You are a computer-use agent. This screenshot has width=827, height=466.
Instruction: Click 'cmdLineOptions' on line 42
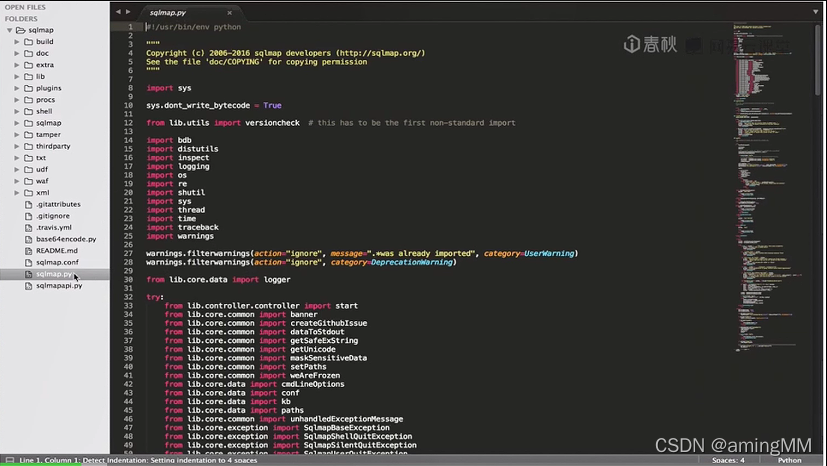point(313,384)
